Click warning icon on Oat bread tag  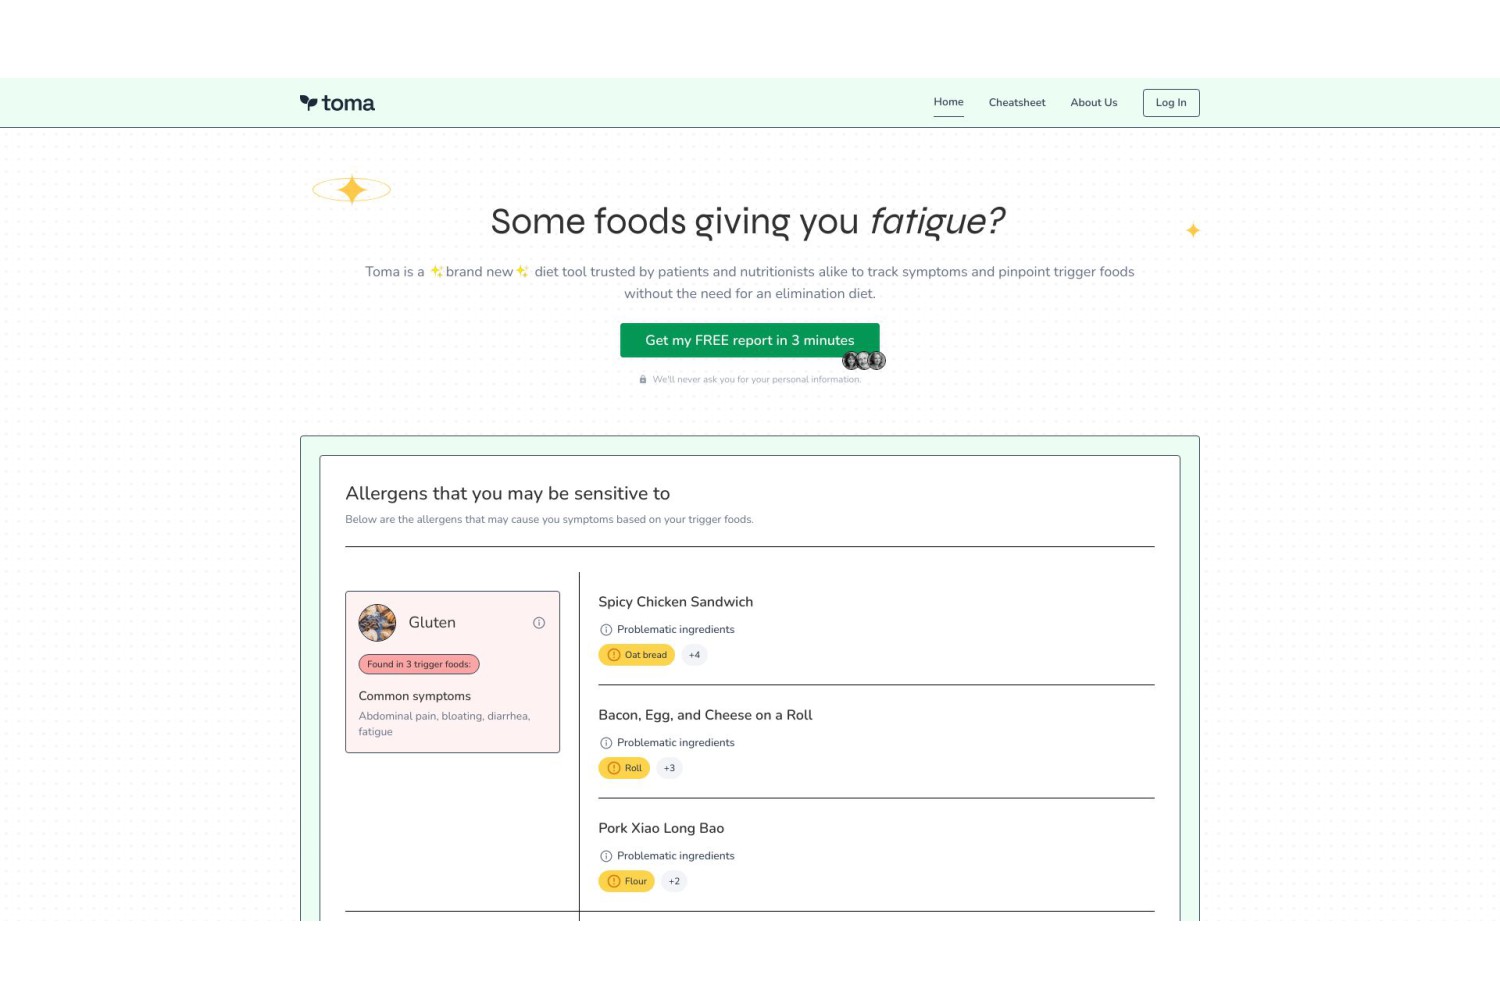pos(614,655)
